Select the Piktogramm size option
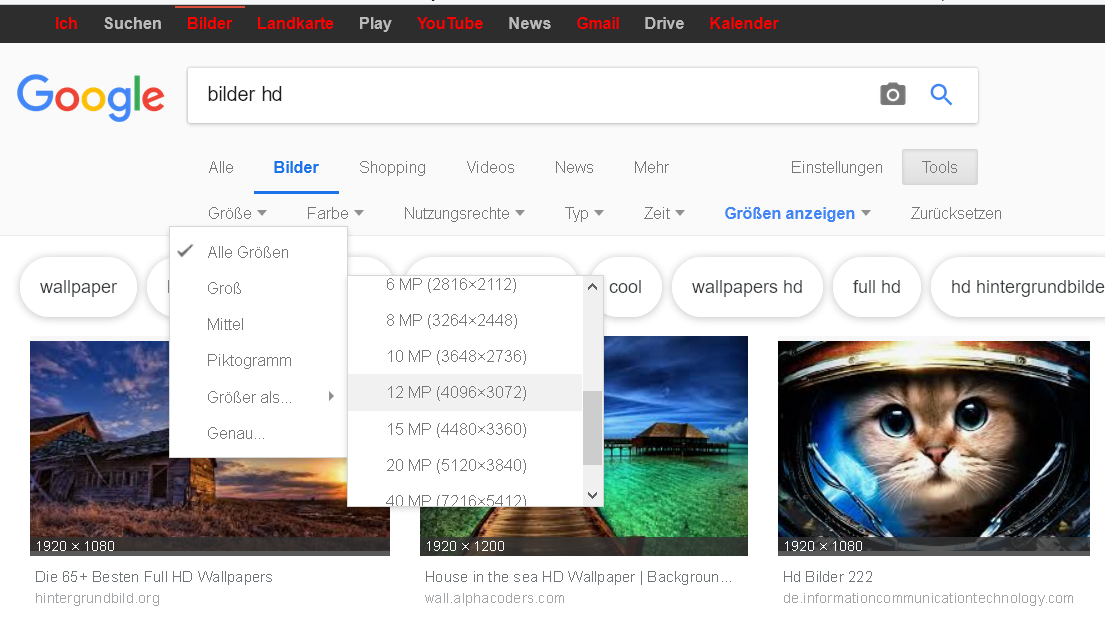Image resolution: width=1105 pixels, height=620 pixels. [249, 360]
